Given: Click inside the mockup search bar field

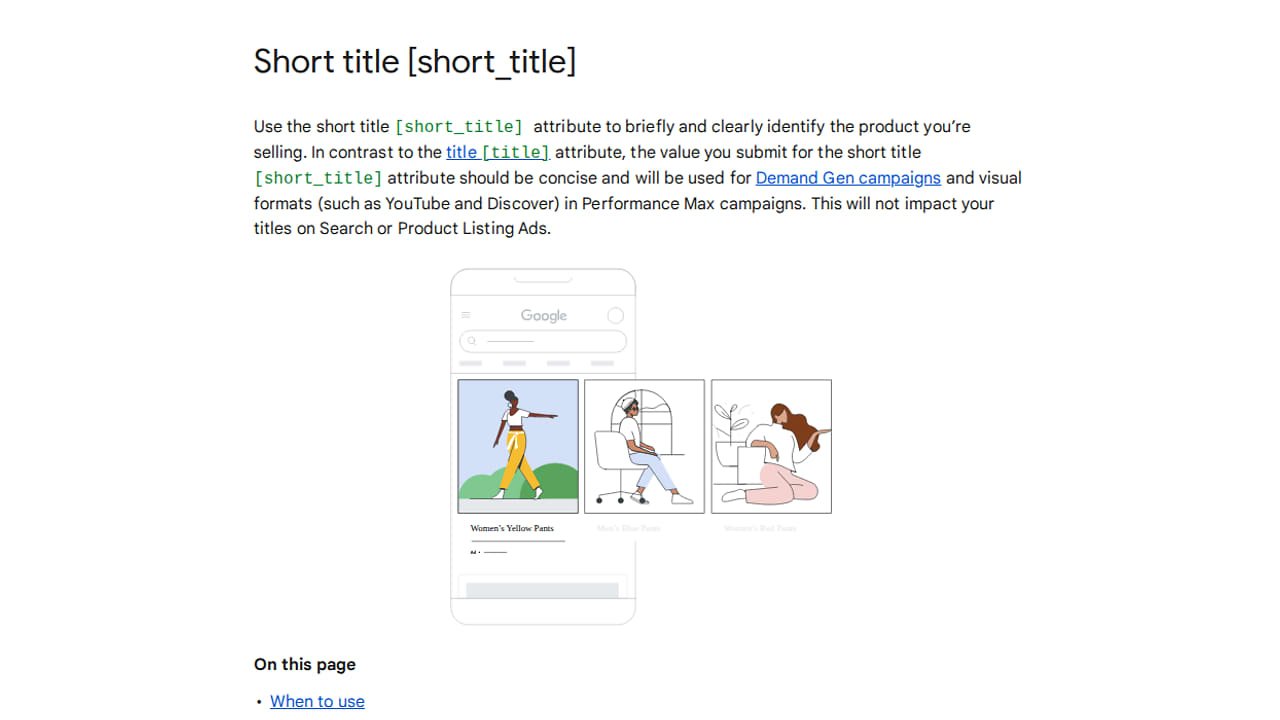Looking at the screenshot, I should pos(543,341).
